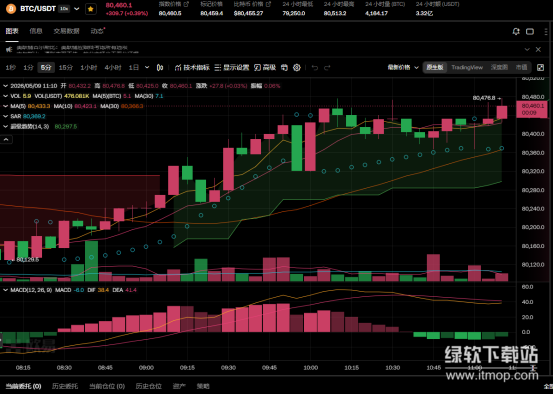Collapse the VOL indicator row chevron
Screen dimensions: 553x395
click(6, 96)
